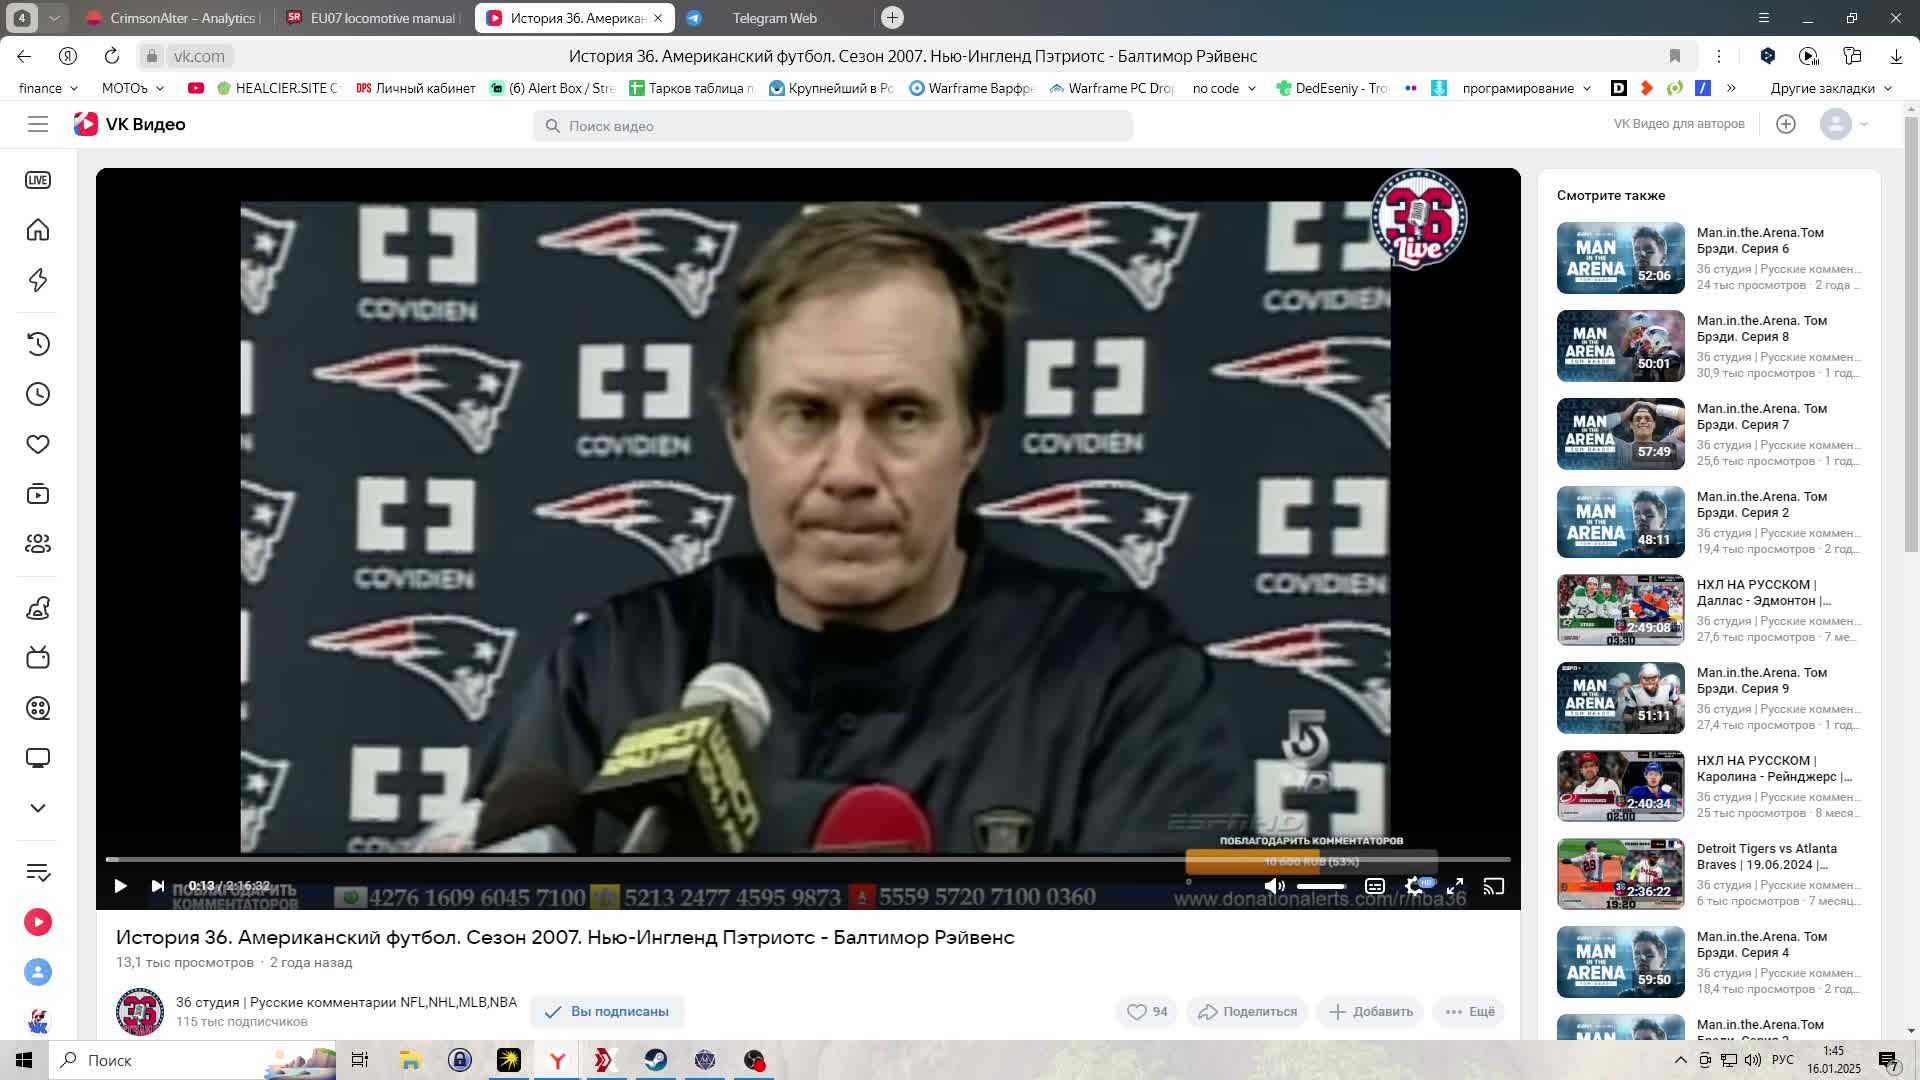Viewport: 1920px width, 1080px height.
Task: Show hidden bookmarks overflow chevron
Action: tap(1731, 88)
